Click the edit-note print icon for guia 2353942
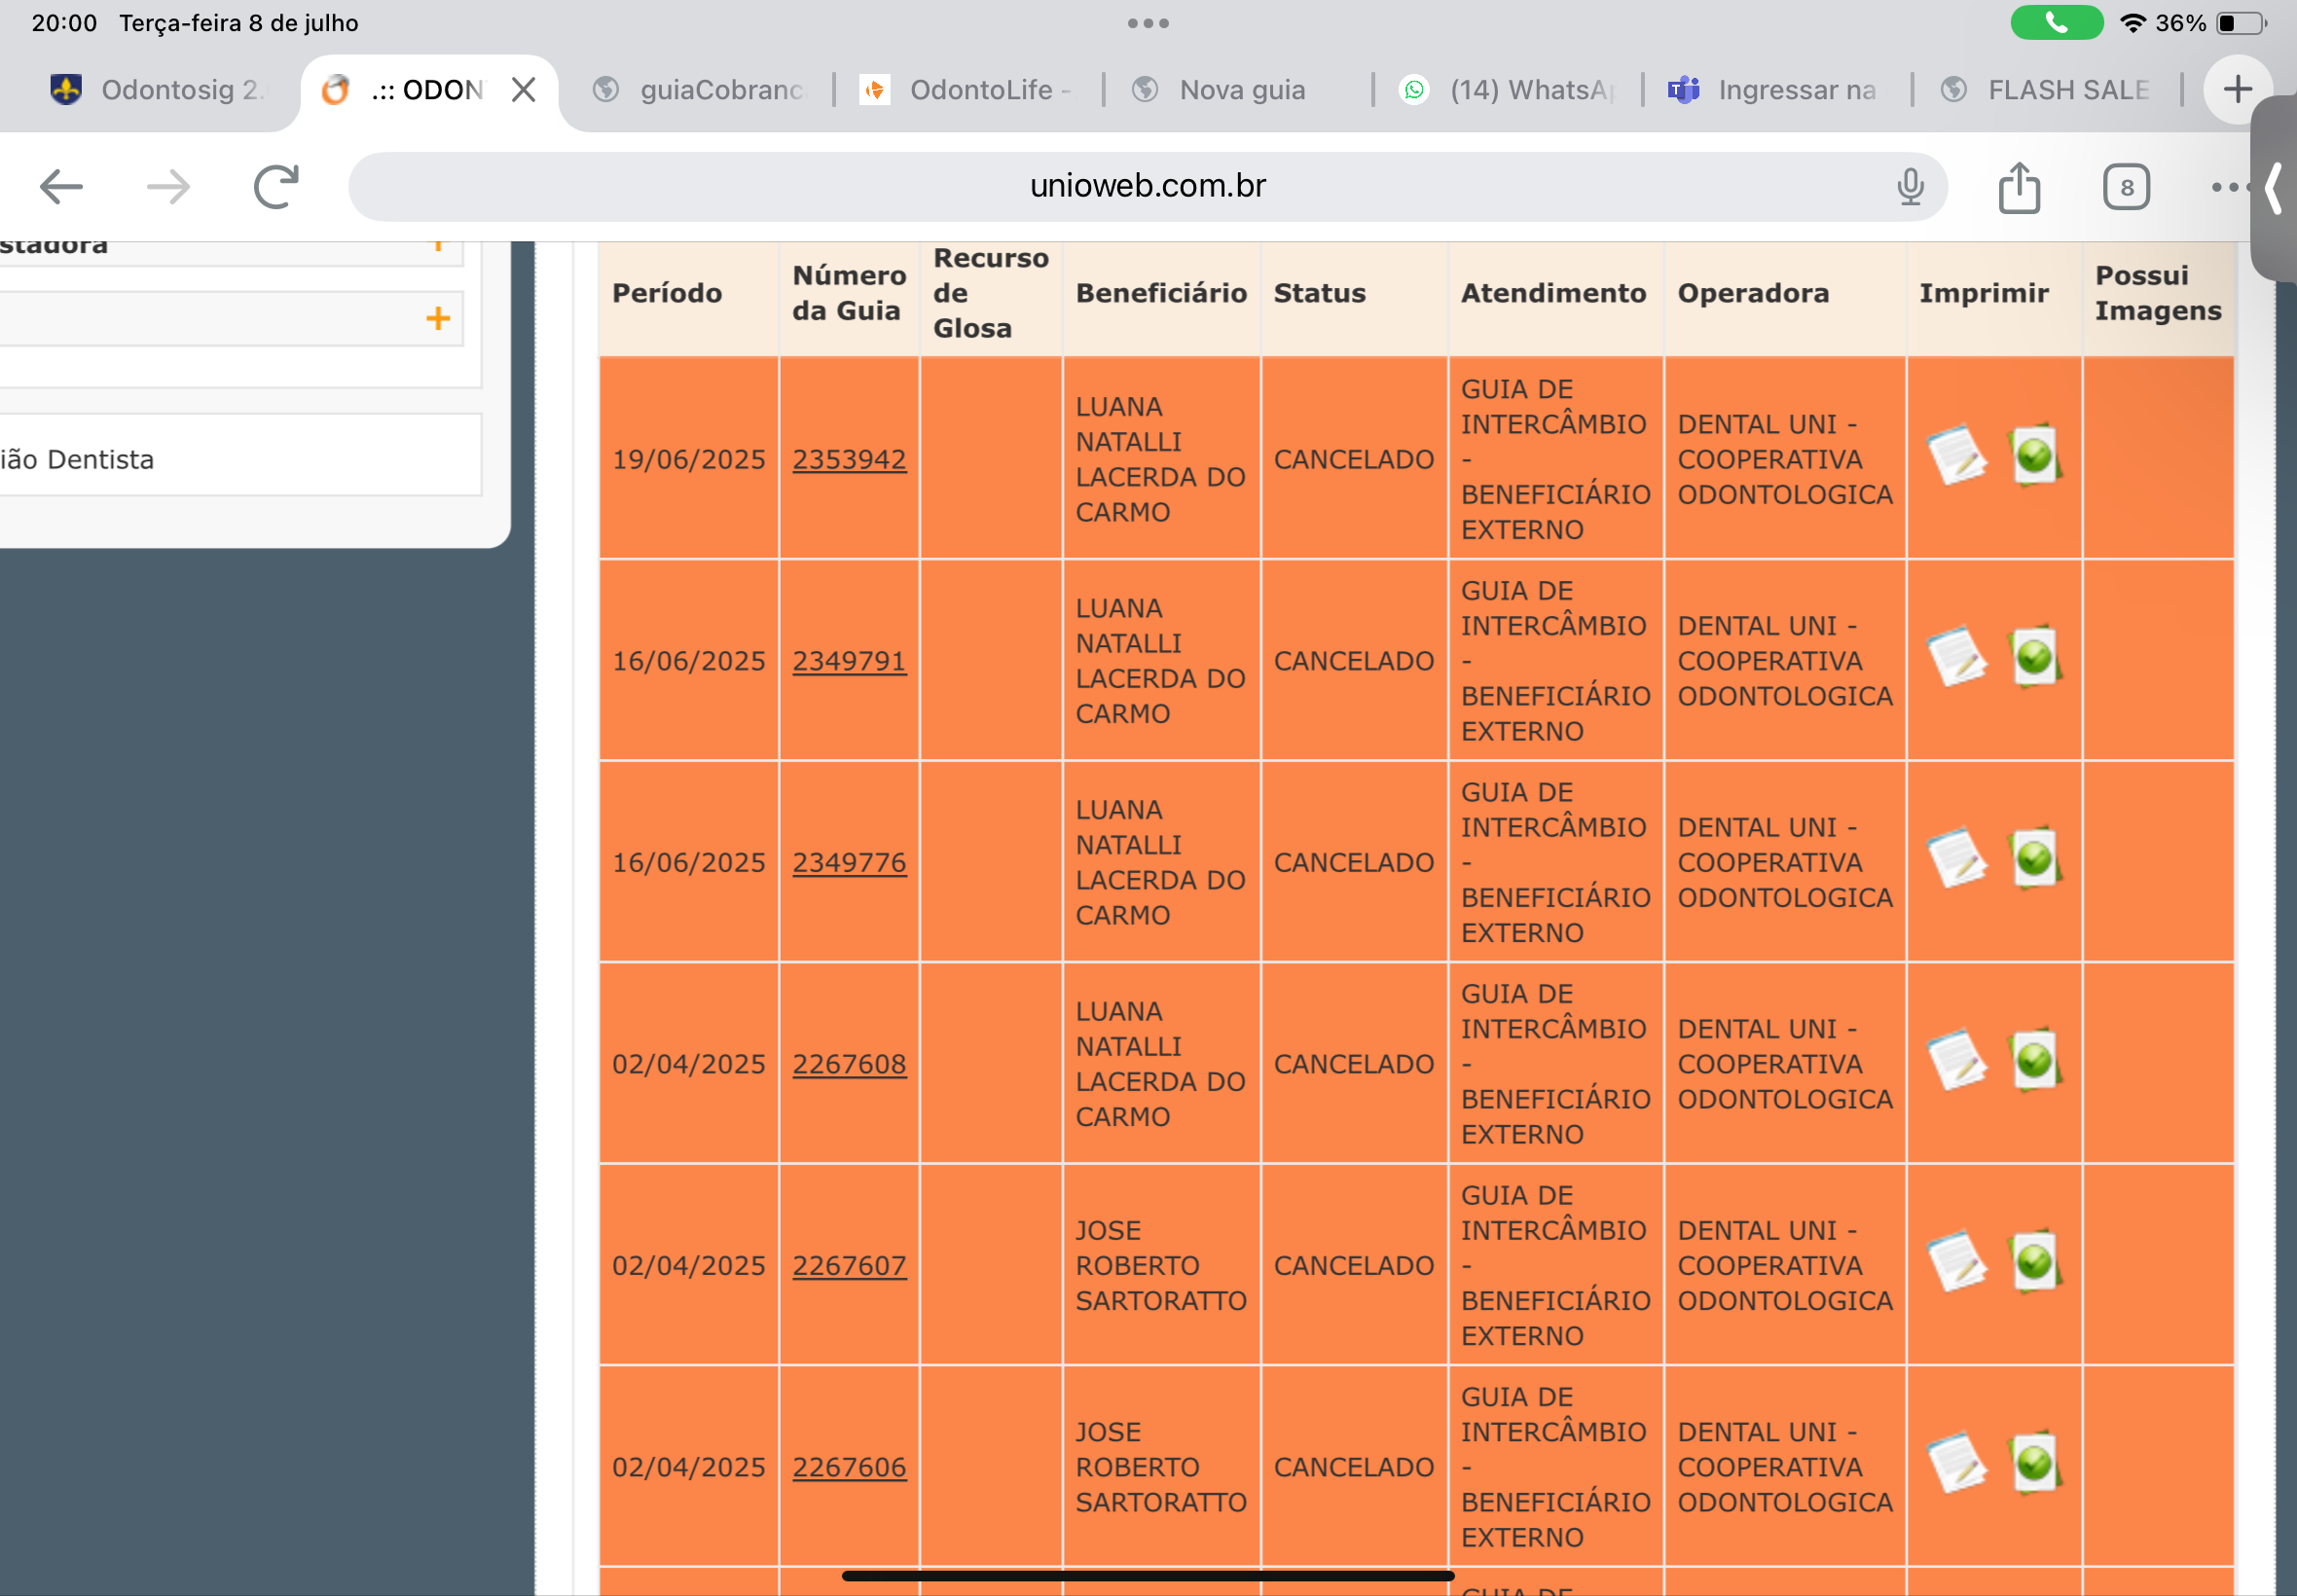The width and height of the screenshot is (2297, 1596). pyautogui.click(x=1955, y=456)
